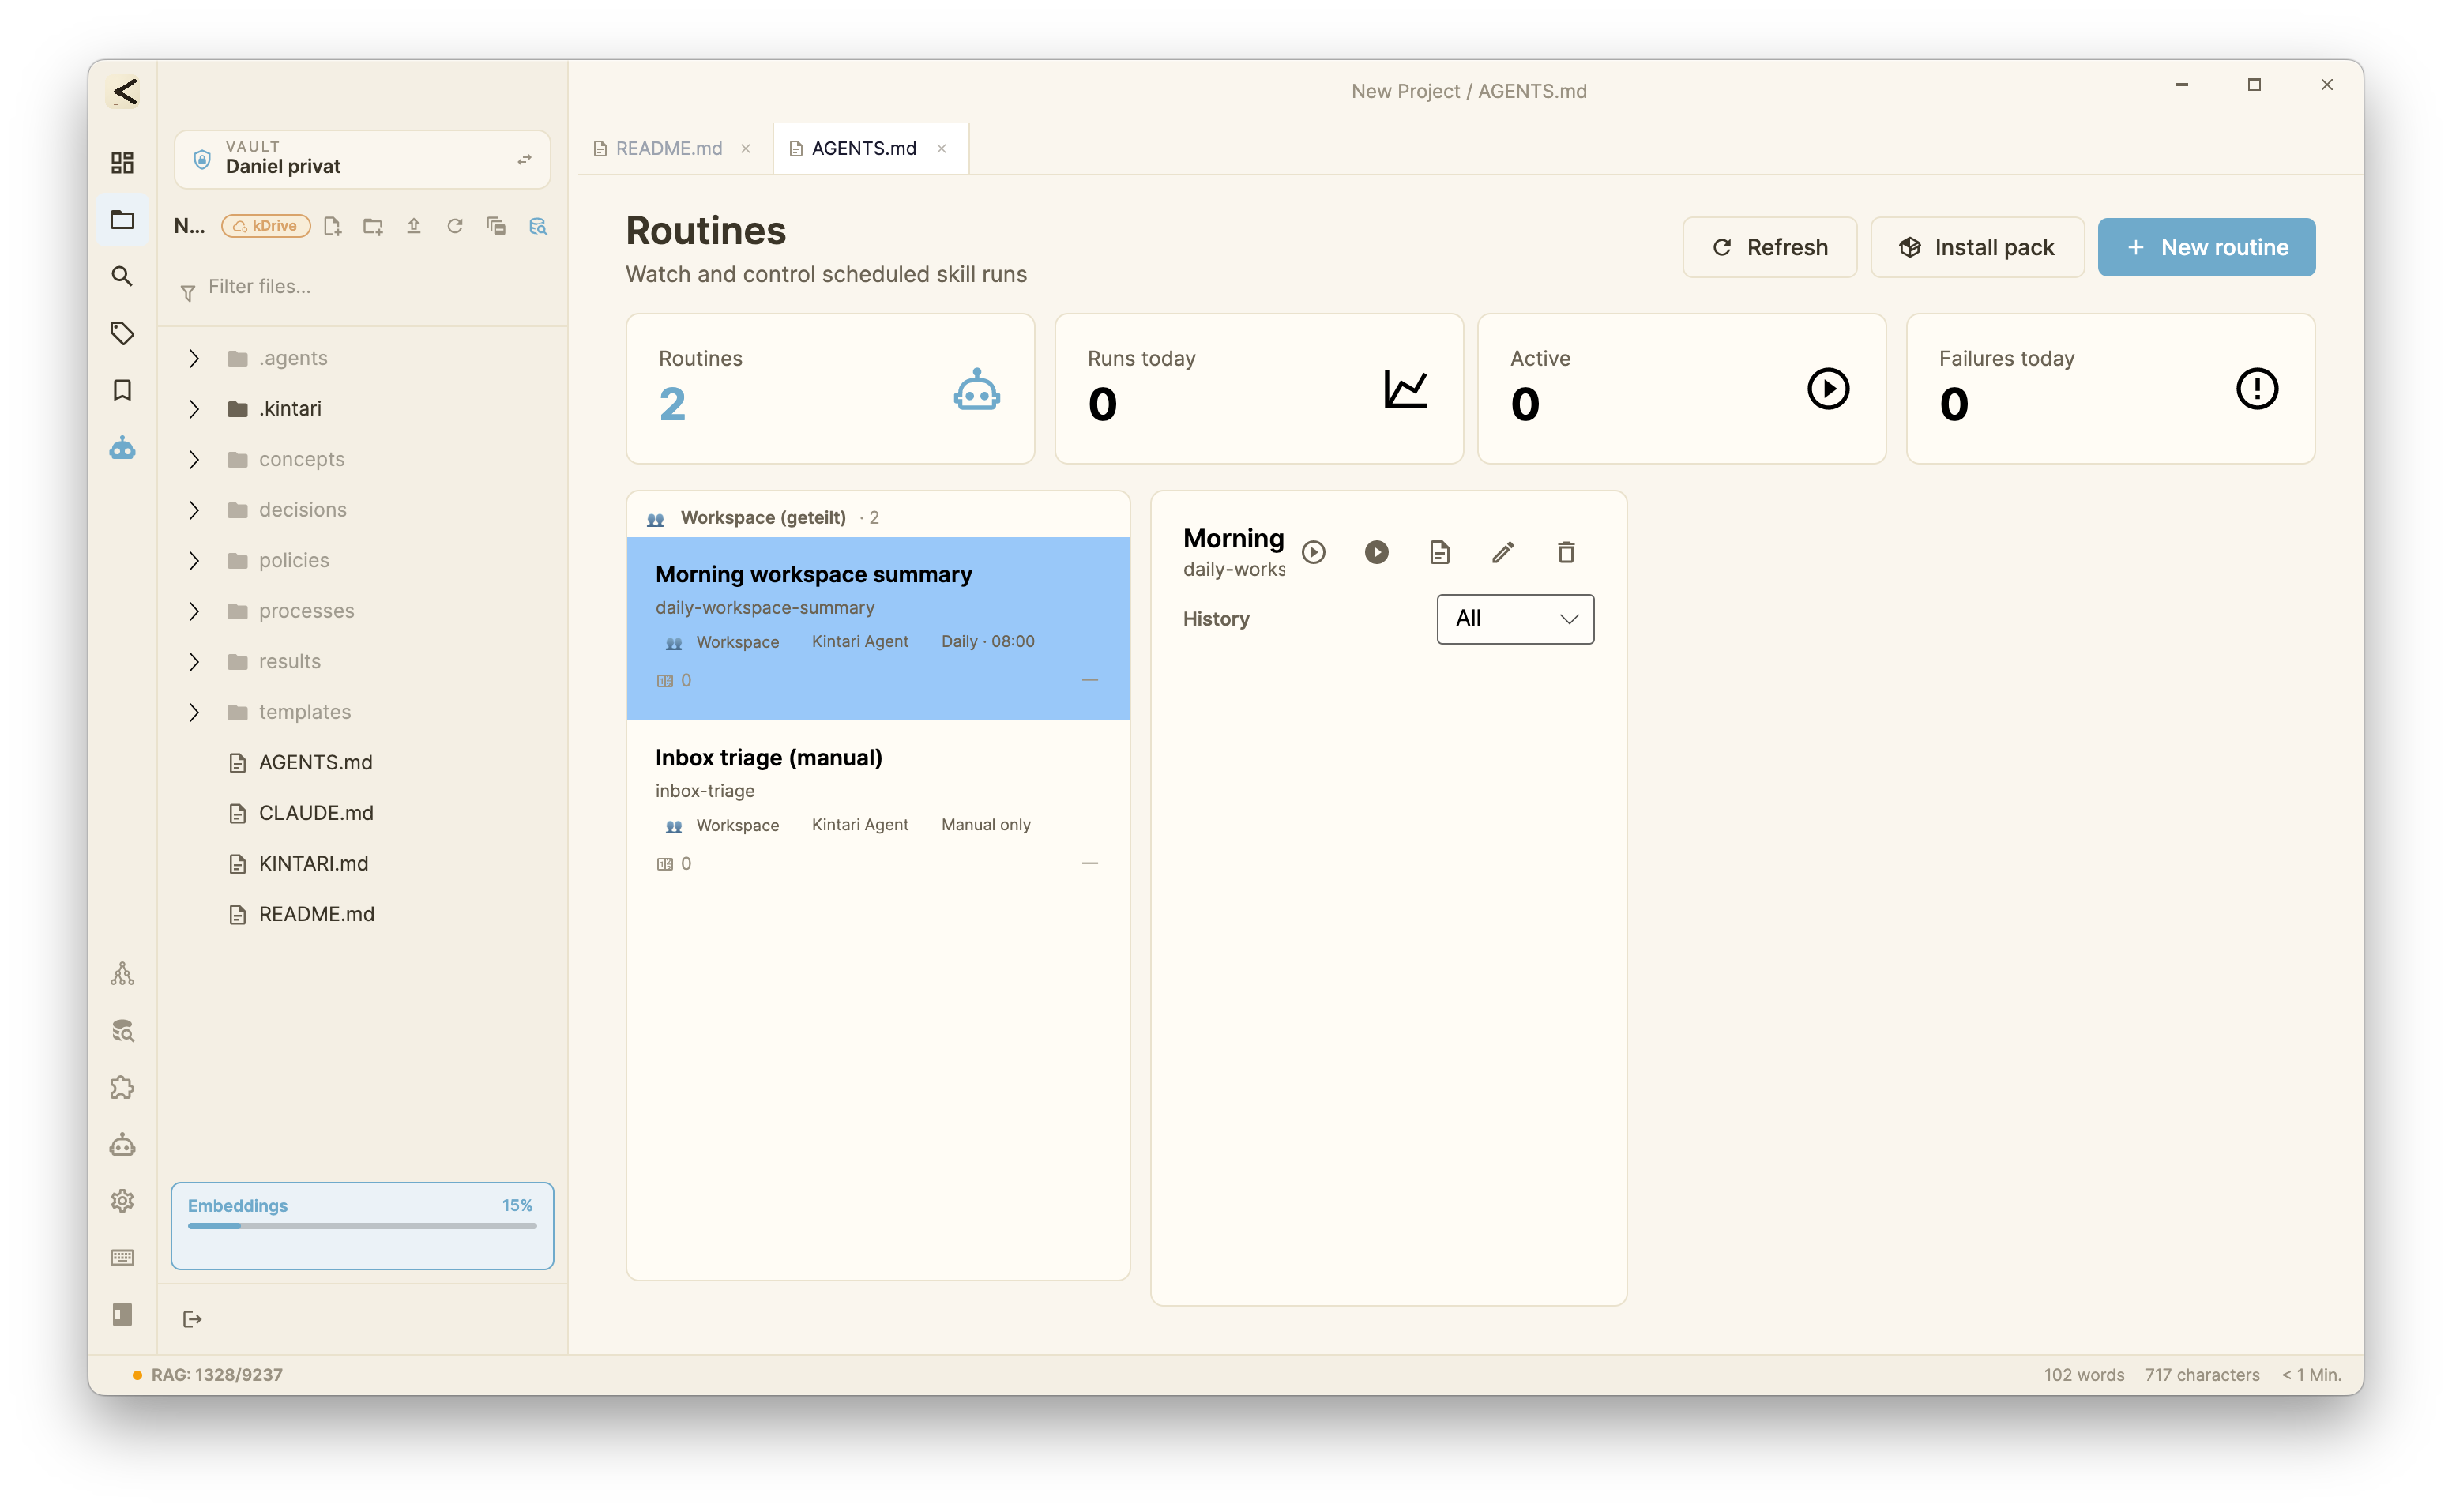Expand the .agents folder
This screenshot has width=2452, height=1512.
pos(194,358)
